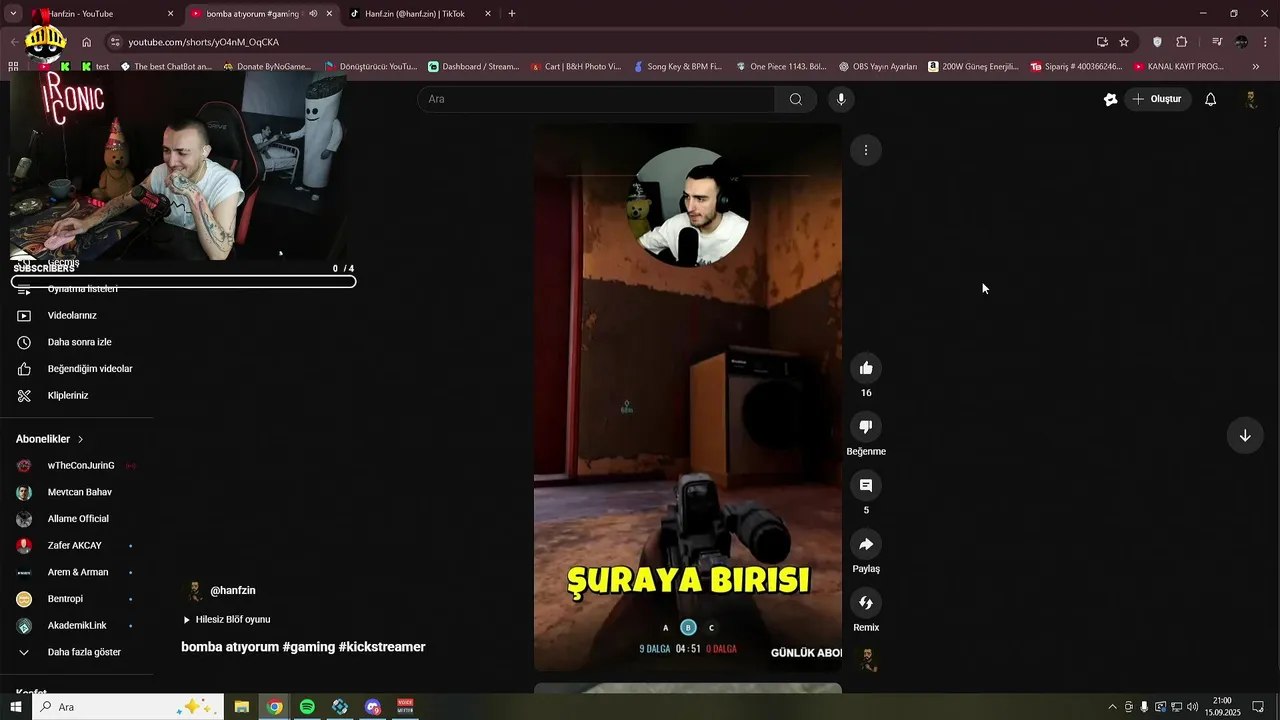The image size is (1280, 720).
Task: Open Dashboard / Stream bookmark
Action: 474,67
